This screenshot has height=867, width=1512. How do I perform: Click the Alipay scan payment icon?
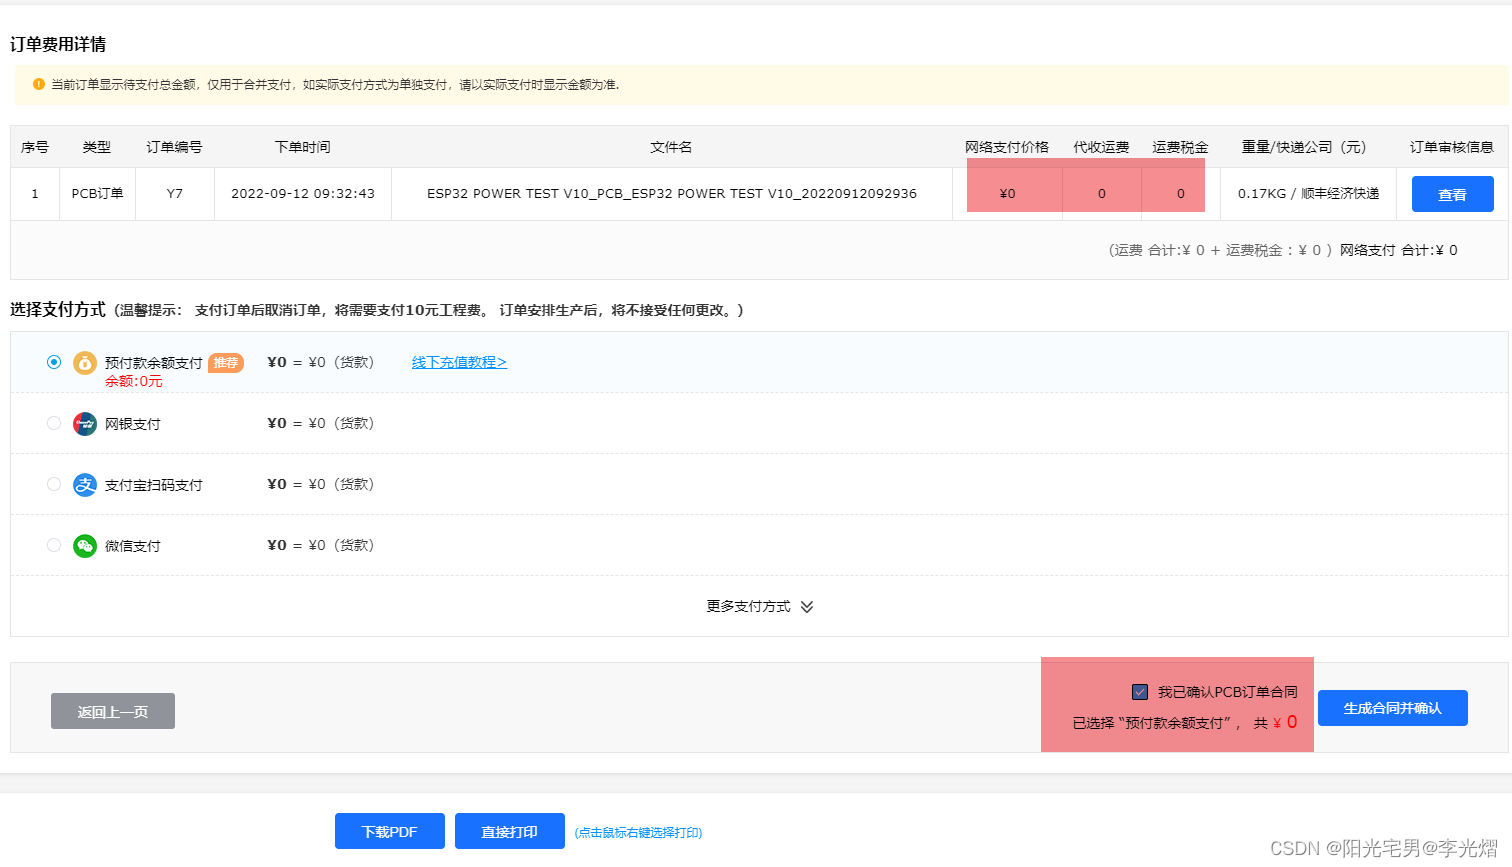(x=85, y=485)
